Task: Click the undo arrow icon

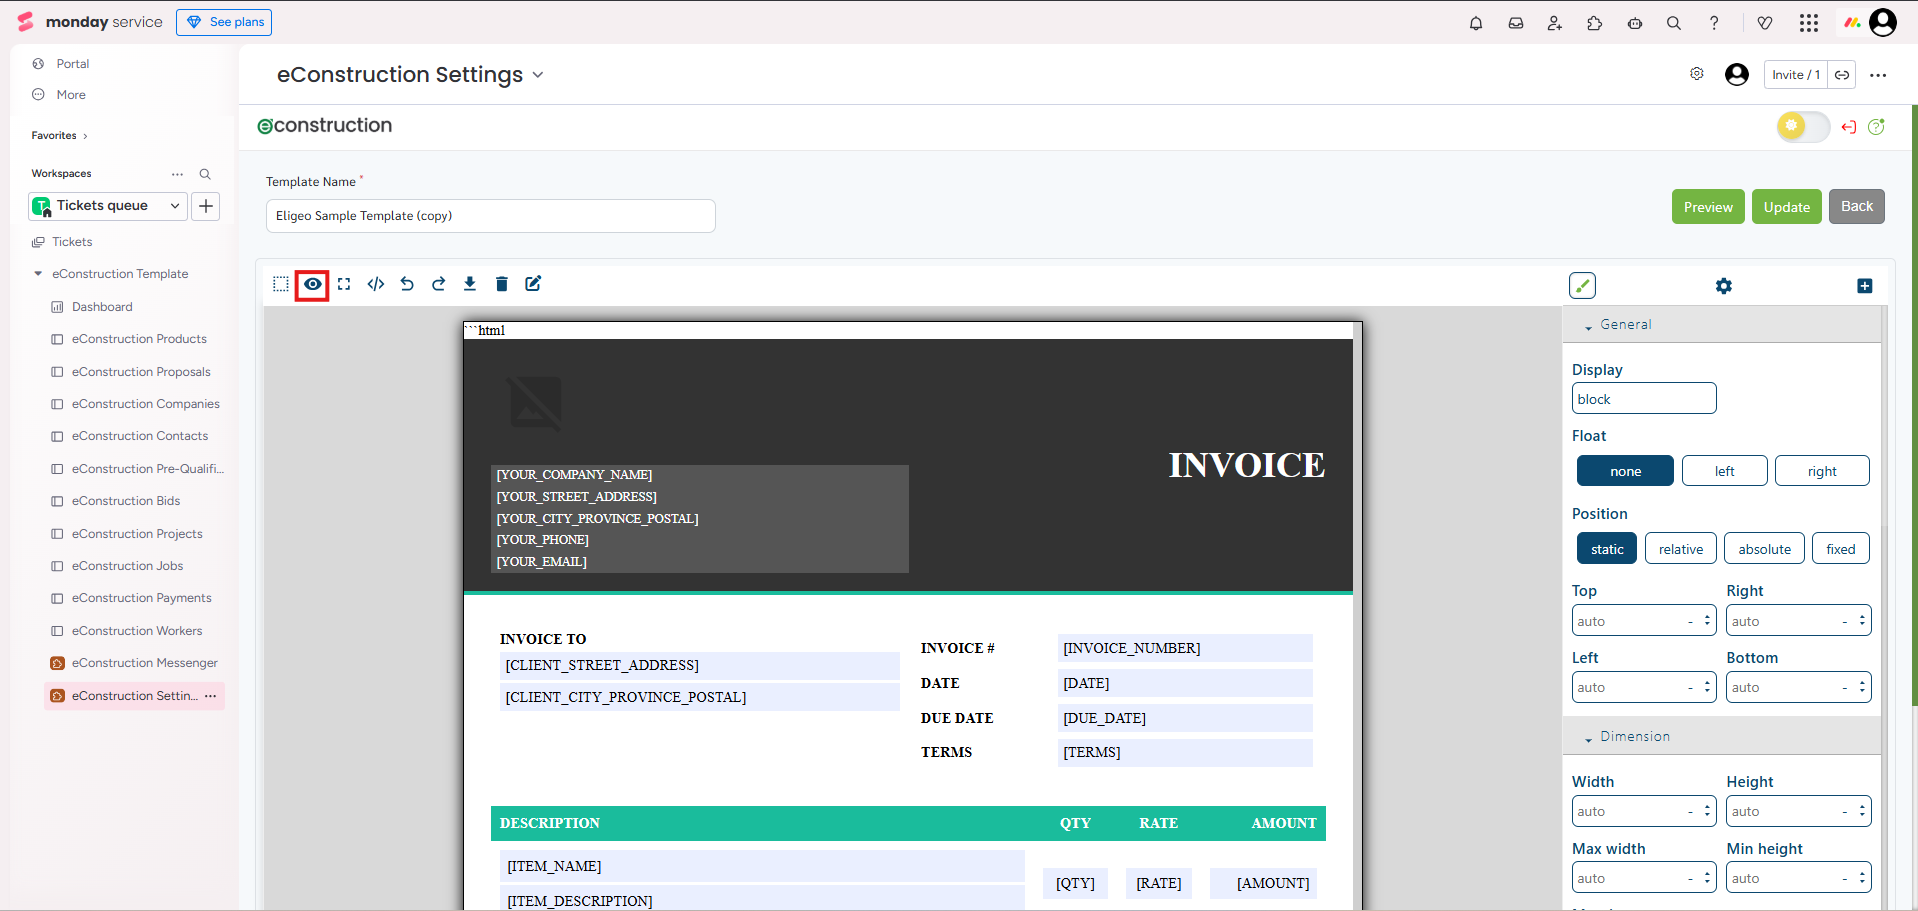Action: [x=407, y=284]
